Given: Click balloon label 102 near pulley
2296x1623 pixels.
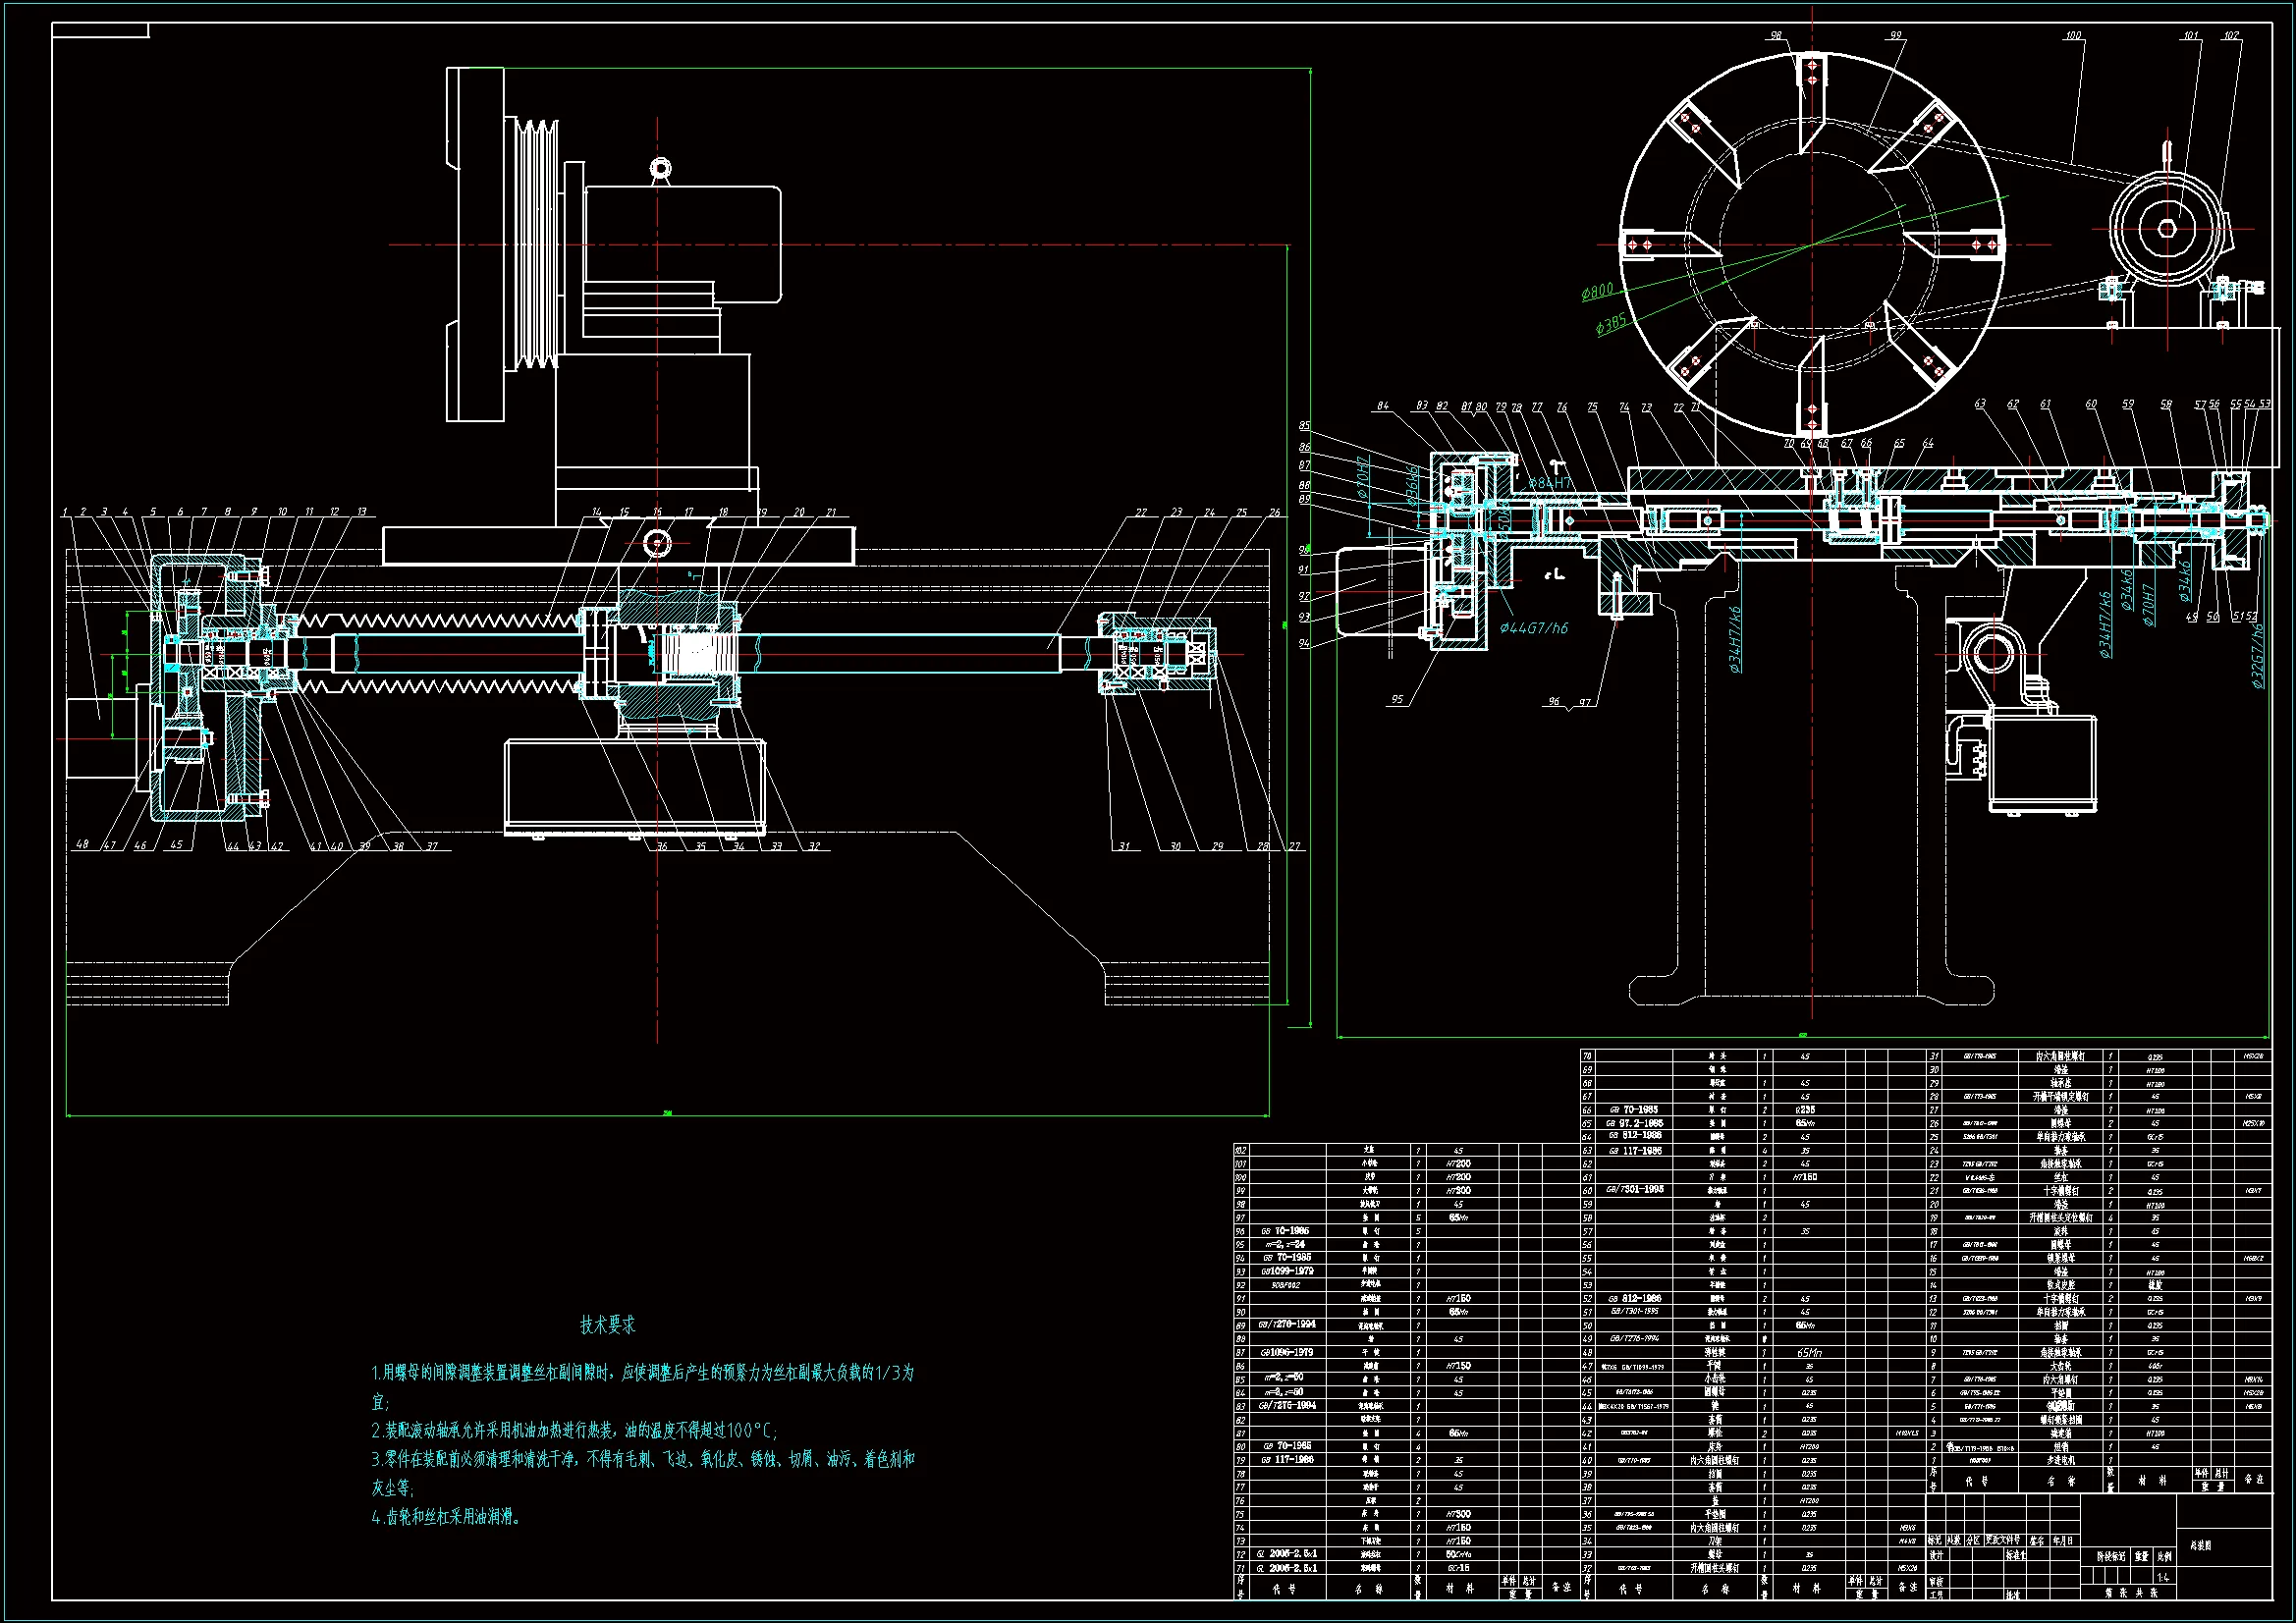Looking at the screenshot, I should click(x=2230, y=35).
